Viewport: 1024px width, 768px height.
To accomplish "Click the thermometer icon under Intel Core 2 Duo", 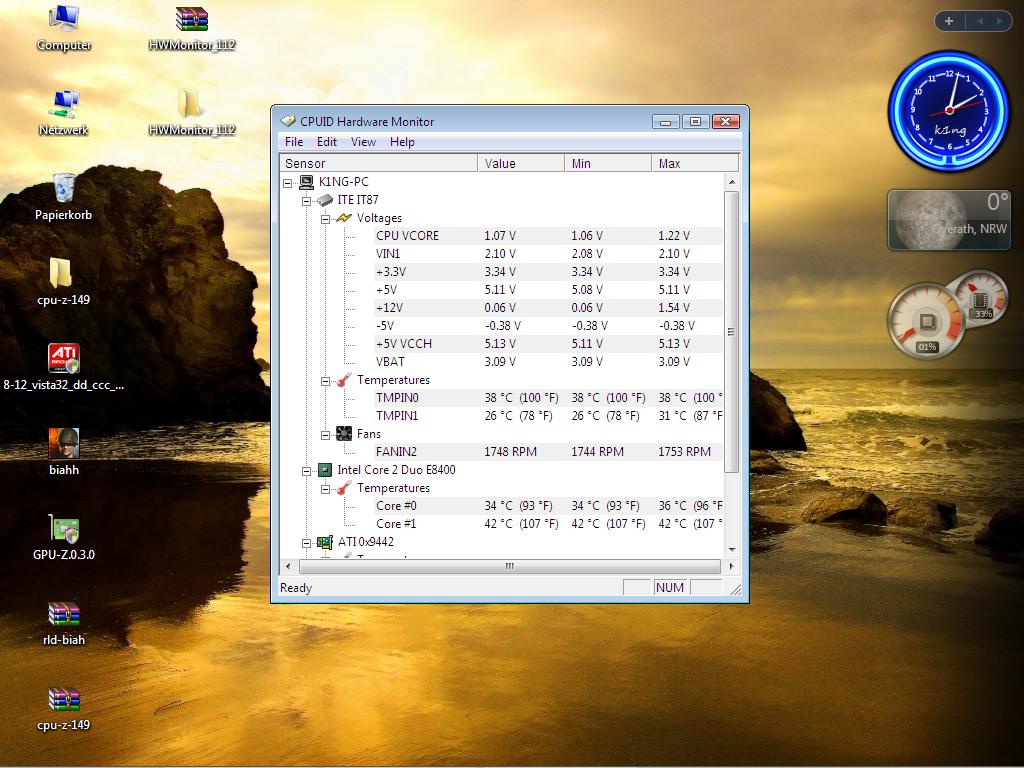I will 344,488.
